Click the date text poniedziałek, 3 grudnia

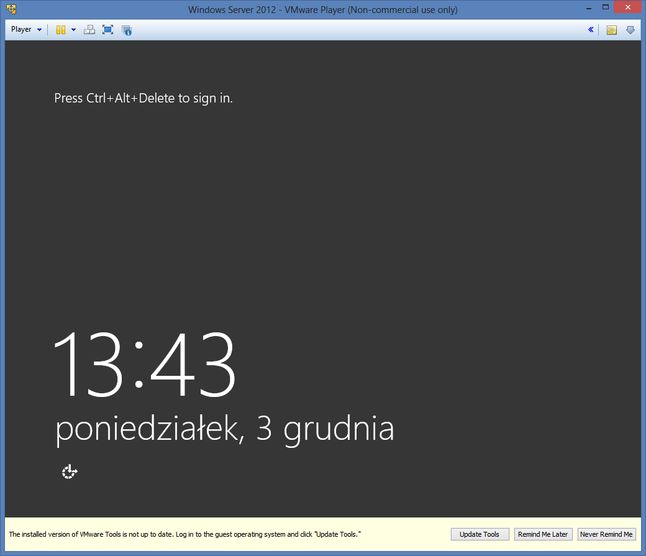tap(225, 430)
